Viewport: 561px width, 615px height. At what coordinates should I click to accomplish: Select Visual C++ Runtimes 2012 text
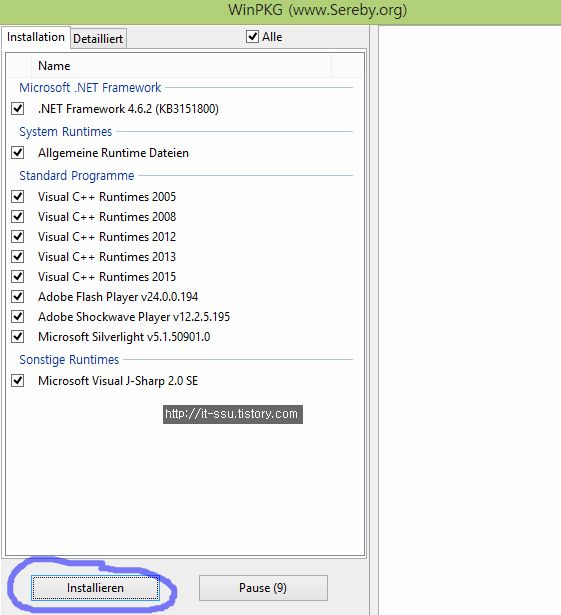pos(107,237)
